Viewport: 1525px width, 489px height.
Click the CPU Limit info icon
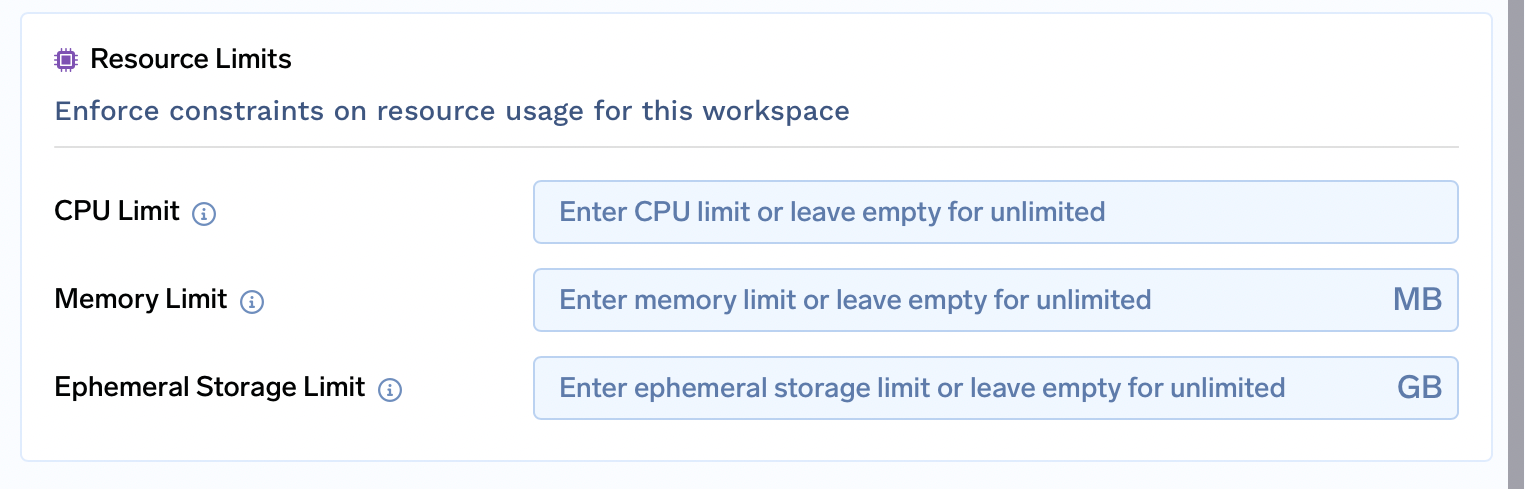pyautogui.click(x=204, y=213)
